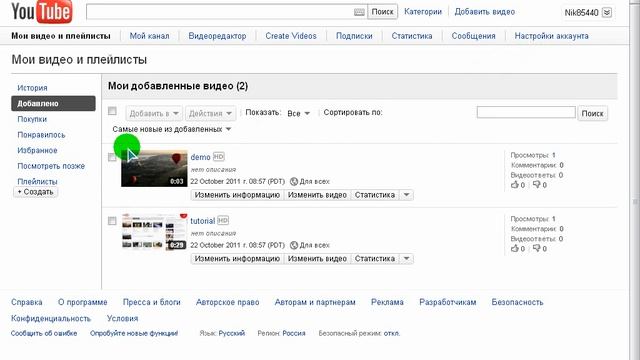The image size is (640, 360).
Task: Open 'Мои видео и плейлисты' tab
Action: pyautogui.click(x=61, y=36)
